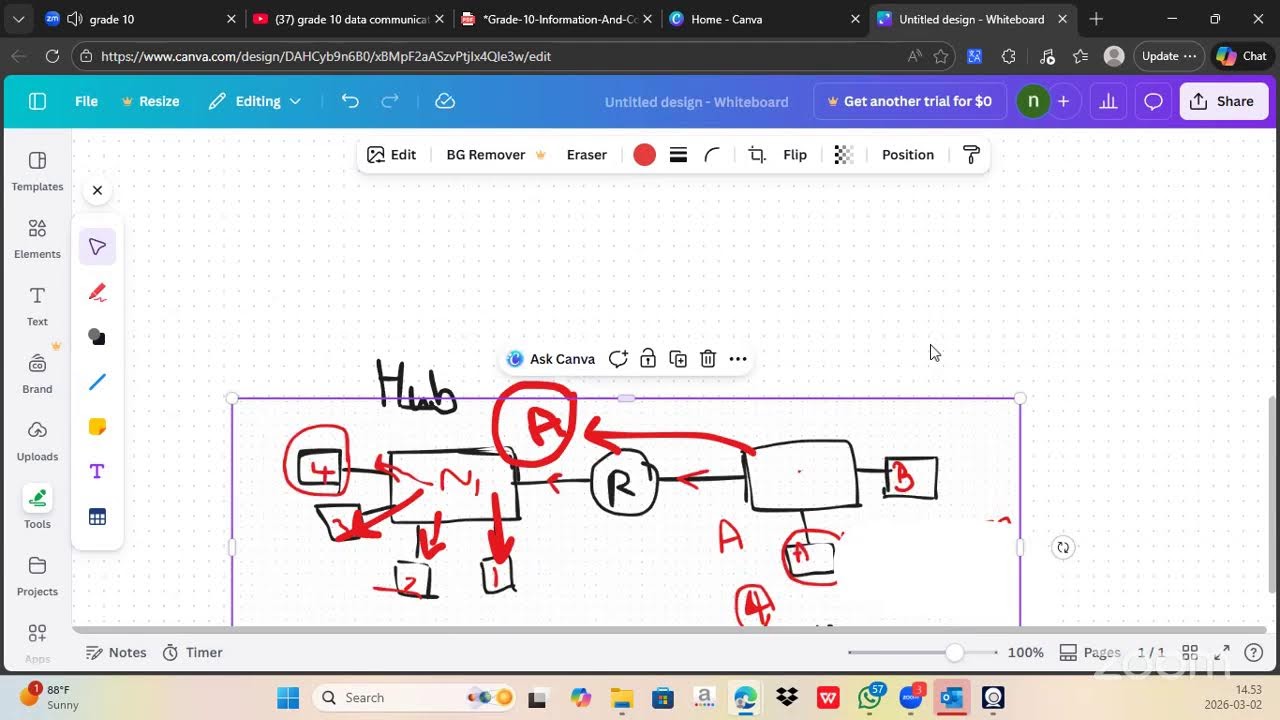Open the Uploads sidebar panel

click(x=37, y=441)
